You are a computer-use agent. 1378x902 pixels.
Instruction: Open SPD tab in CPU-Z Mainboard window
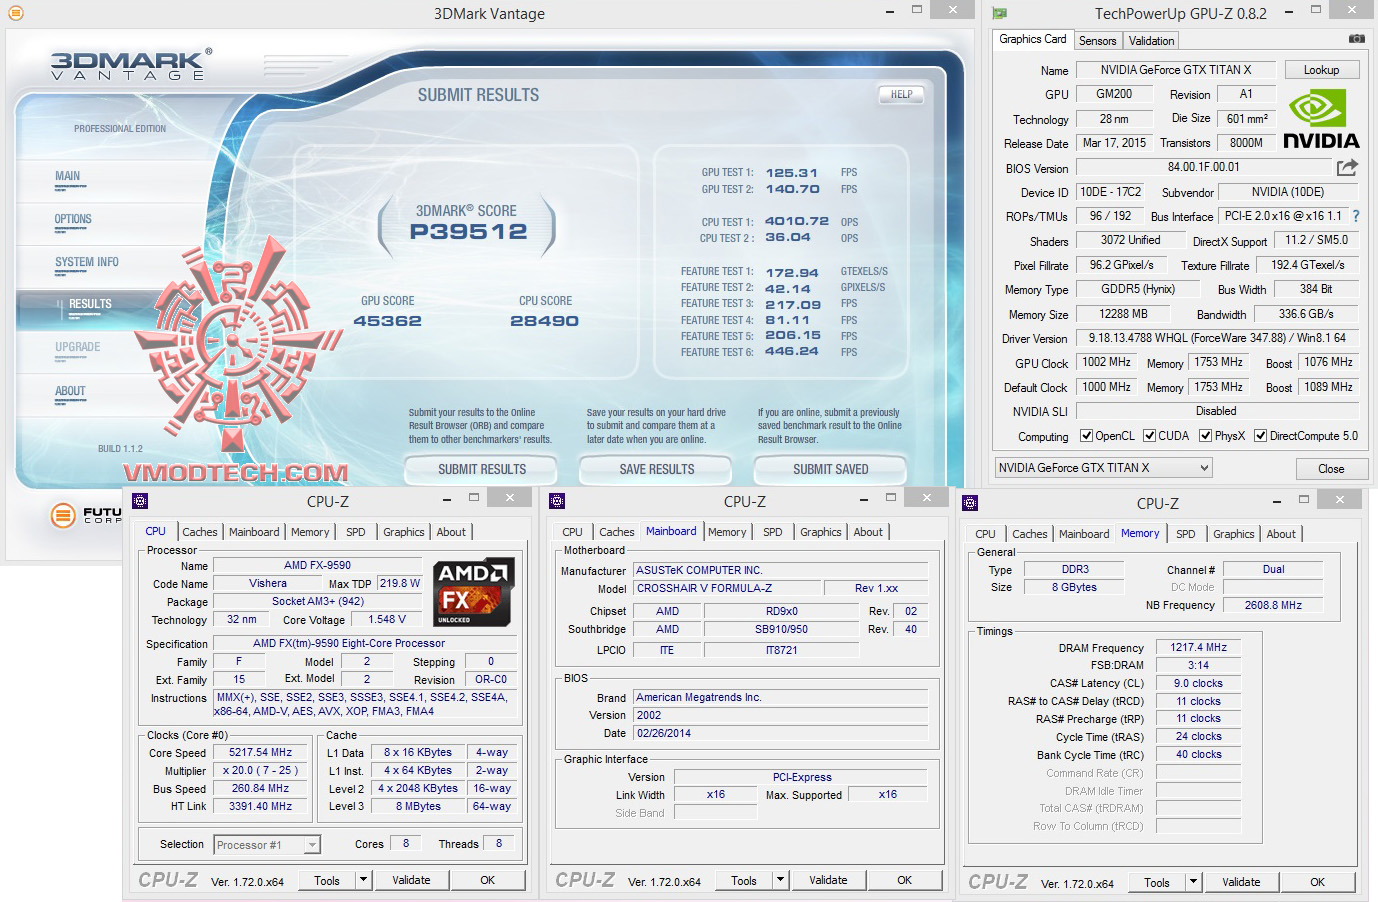coord(772,532)
